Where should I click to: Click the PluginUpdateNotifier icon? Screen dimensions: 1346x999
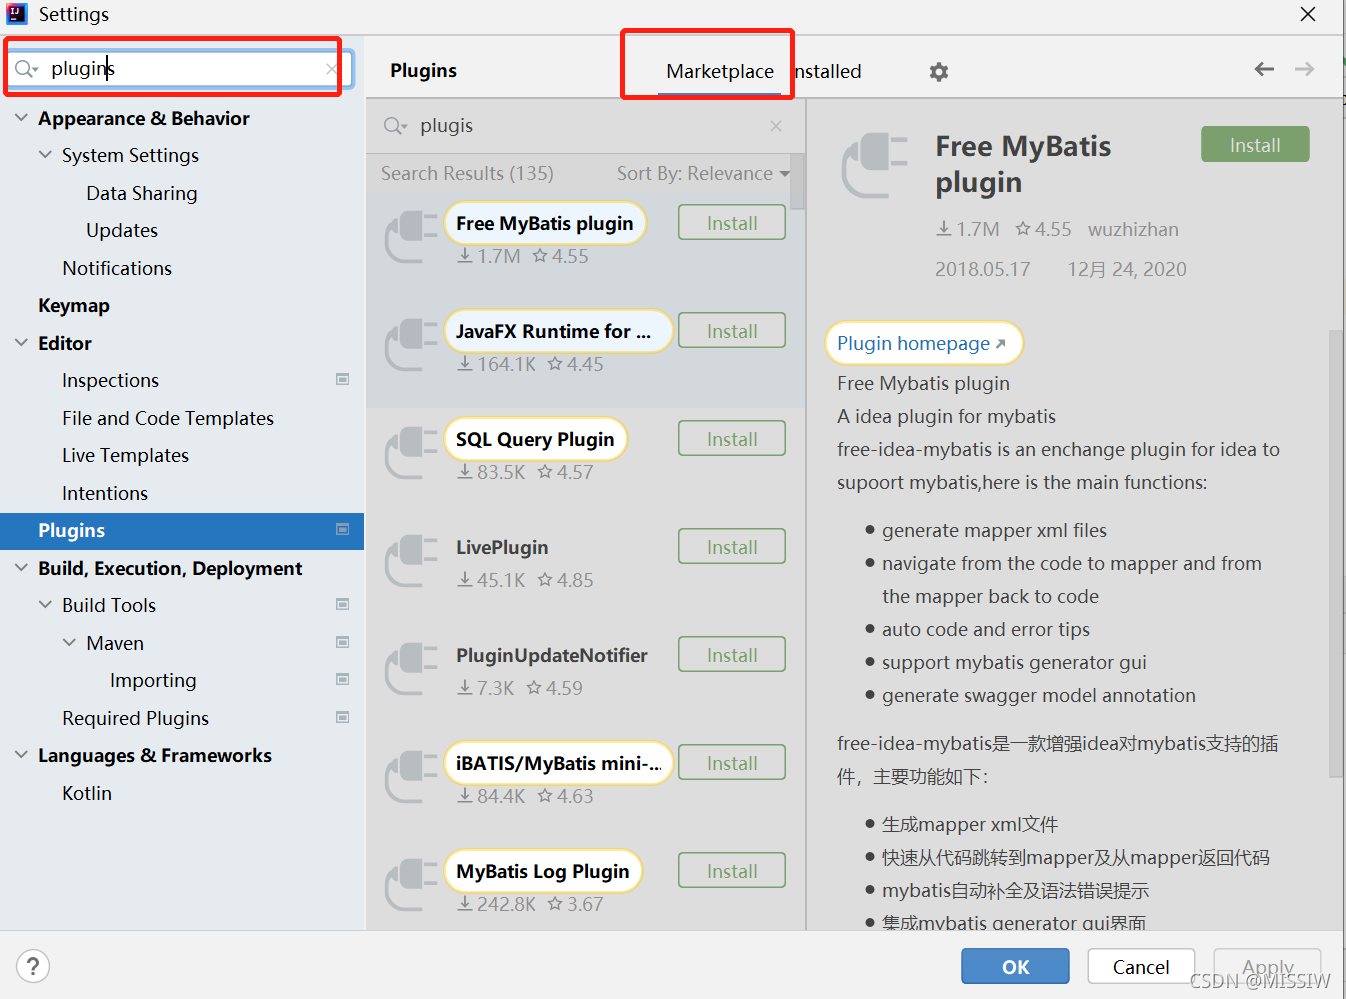tap(411, 670)
